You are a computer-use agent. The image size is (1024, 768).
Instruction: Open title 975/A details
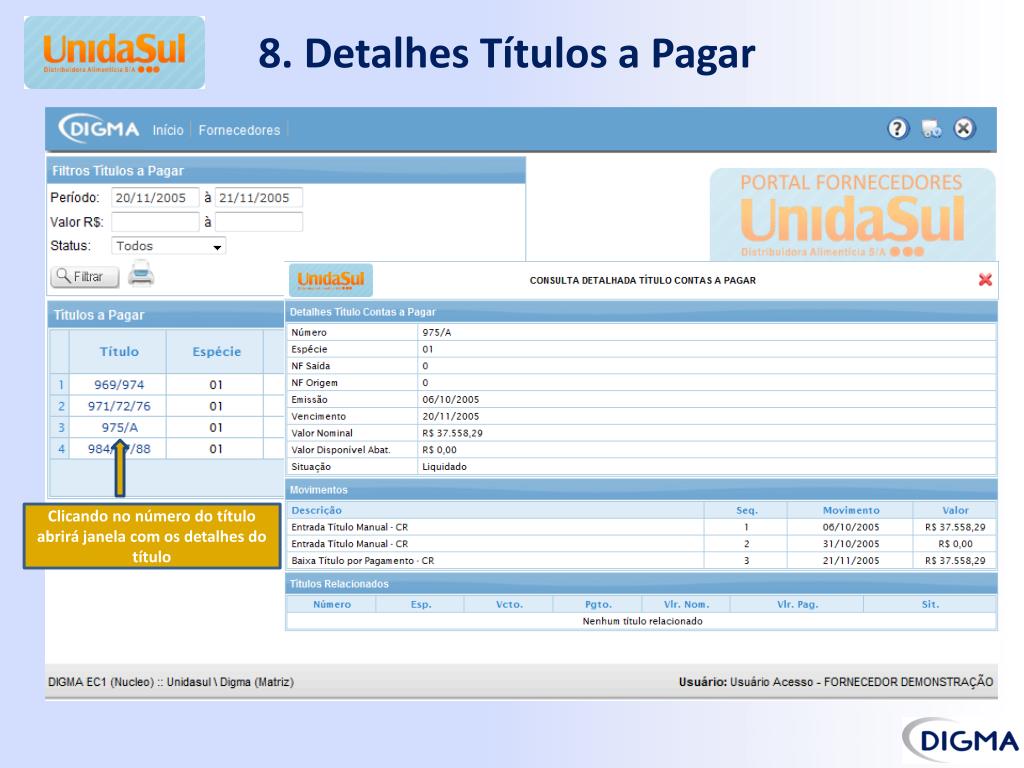tap(120, 428)
